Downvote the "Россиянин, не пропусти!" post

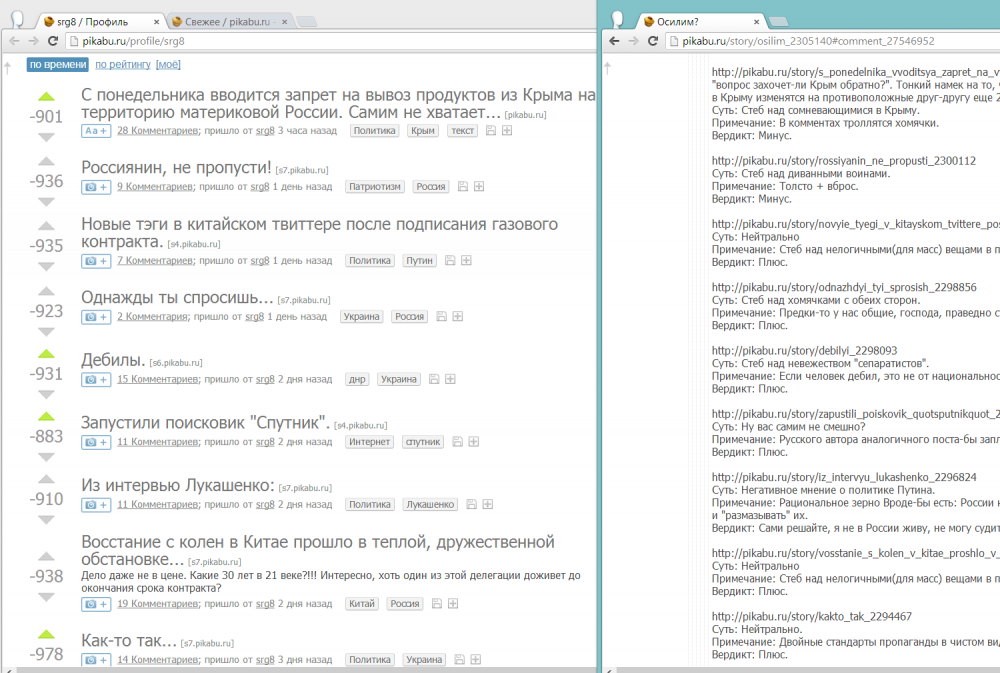point(46,205)
